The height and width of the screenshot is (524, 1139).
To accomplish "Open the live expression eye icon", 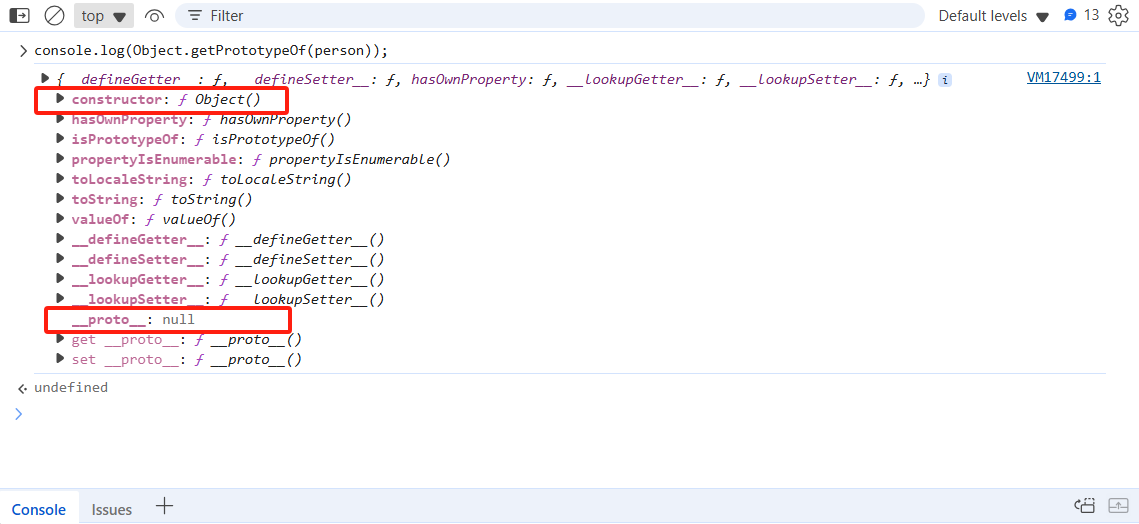I will 154,16.
